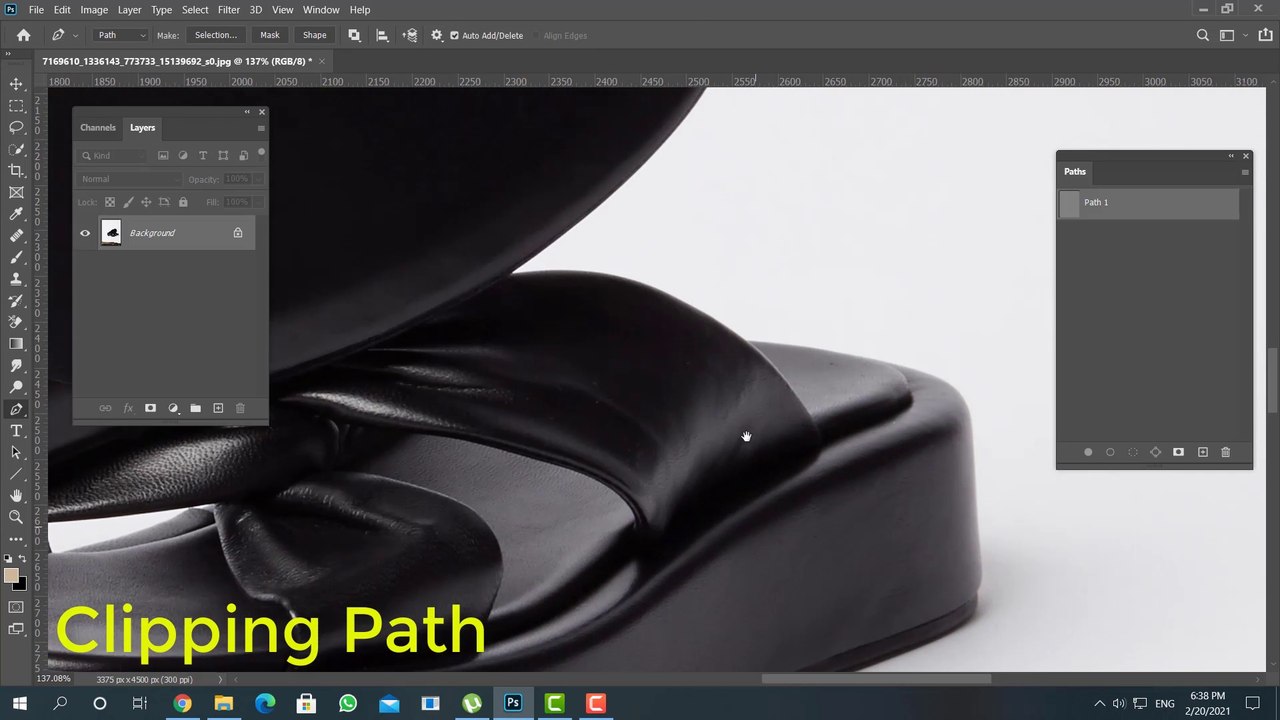The width and height of the screenshot is (1280, 720).
Task: Click the Mask button
Action: click(270, 35)
